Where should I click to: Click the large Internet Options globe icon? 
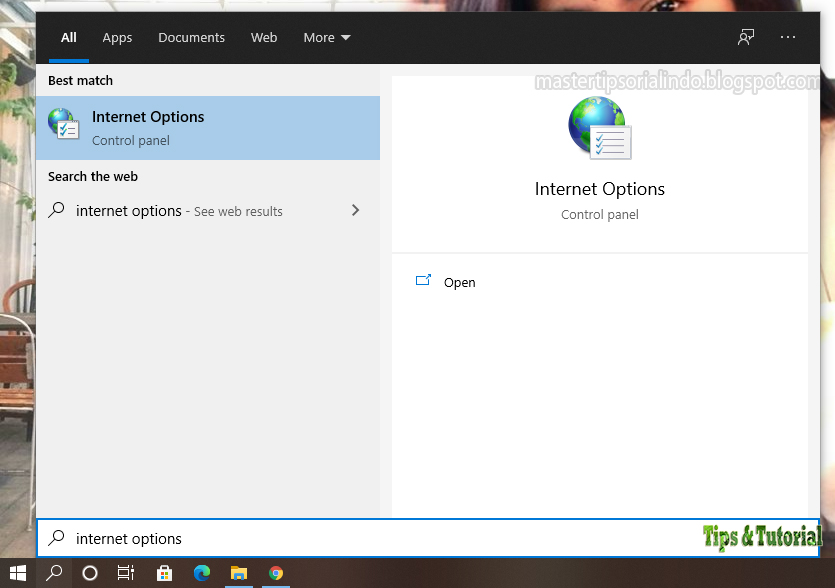point(599,127)
